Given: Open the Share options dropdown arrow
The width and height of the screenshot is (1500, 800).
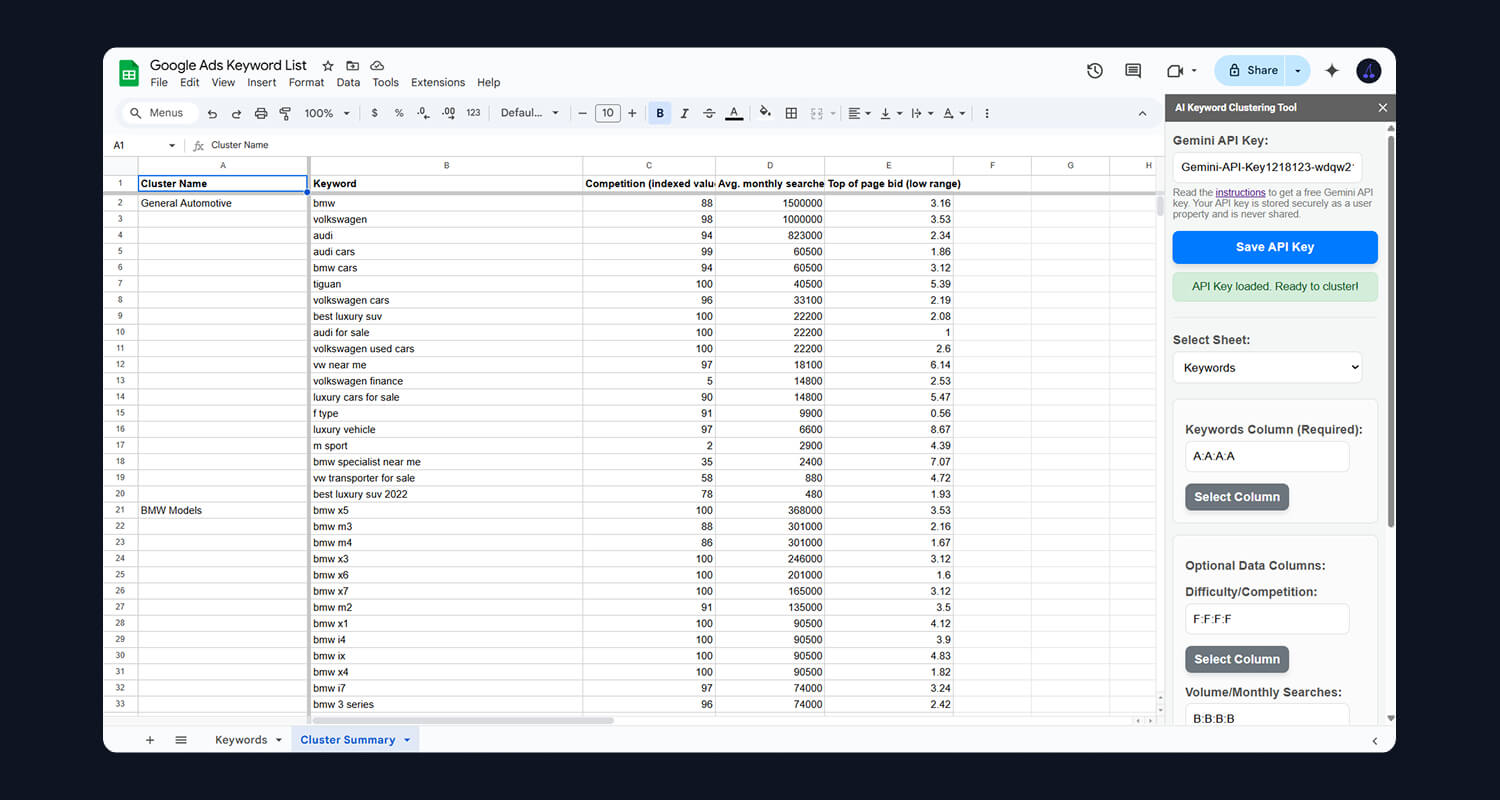Looking at the screenshot, I should 1298,70.
